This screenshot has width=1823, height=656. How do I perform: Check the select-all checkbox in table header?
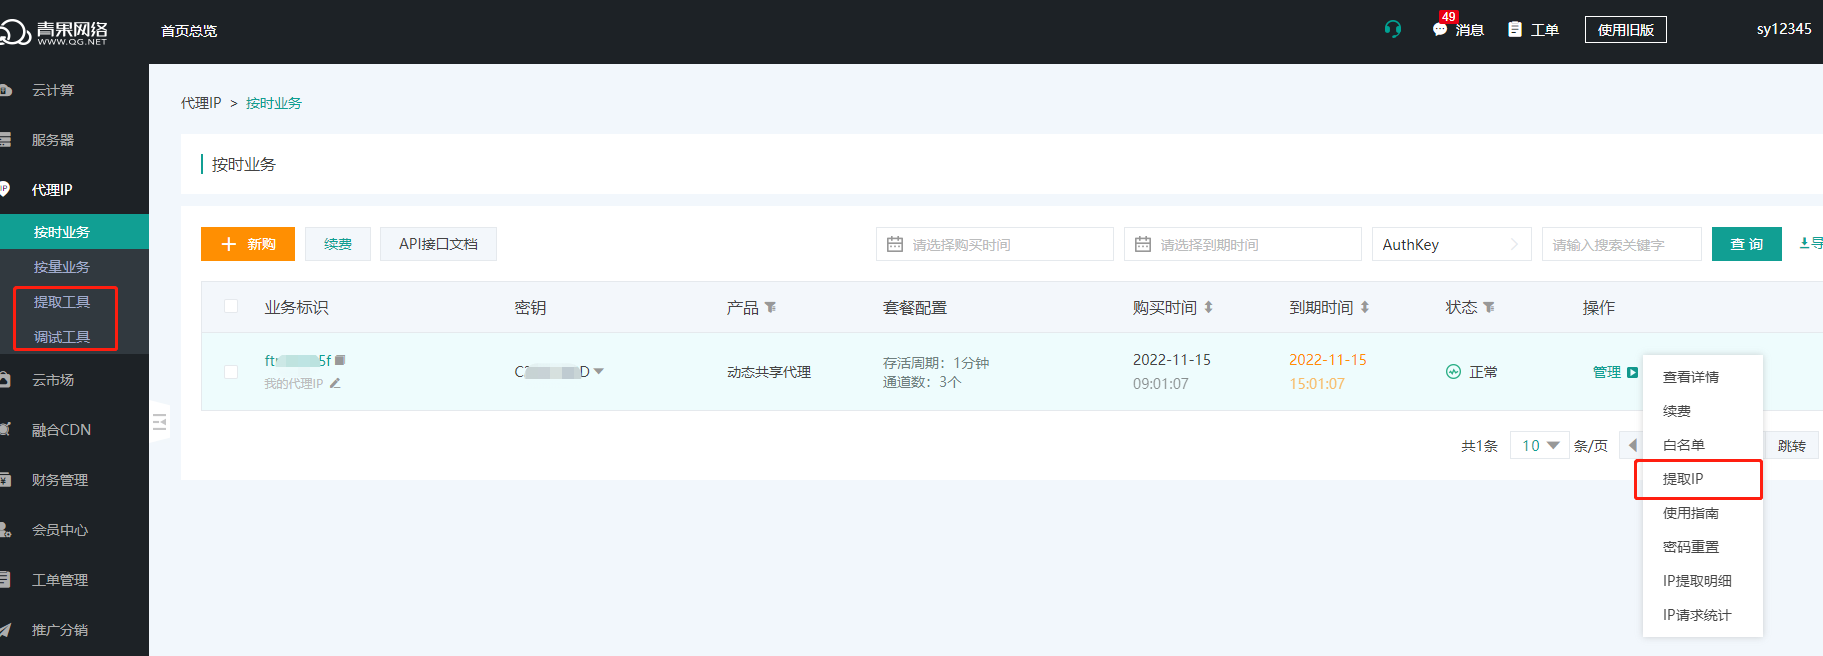click(231, 307)
